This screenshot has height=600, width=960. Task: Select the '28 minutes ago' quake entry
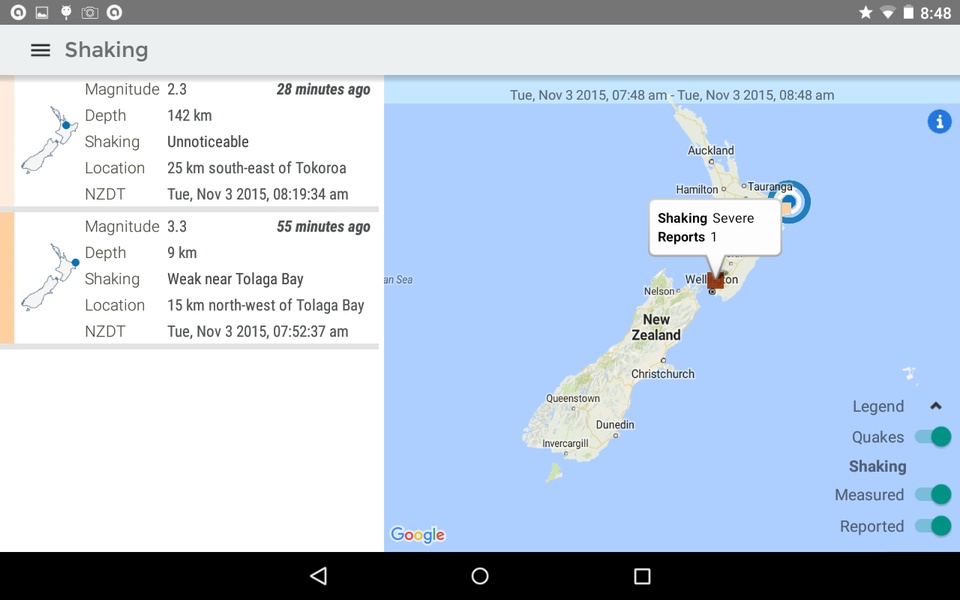(190, 141)
